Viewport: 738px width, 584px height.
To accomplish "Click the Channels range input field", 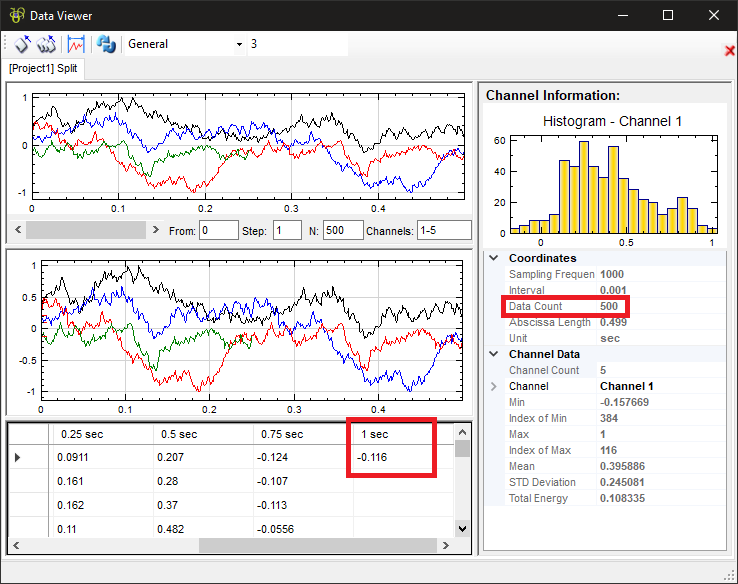I will click(x=444, y=230).
